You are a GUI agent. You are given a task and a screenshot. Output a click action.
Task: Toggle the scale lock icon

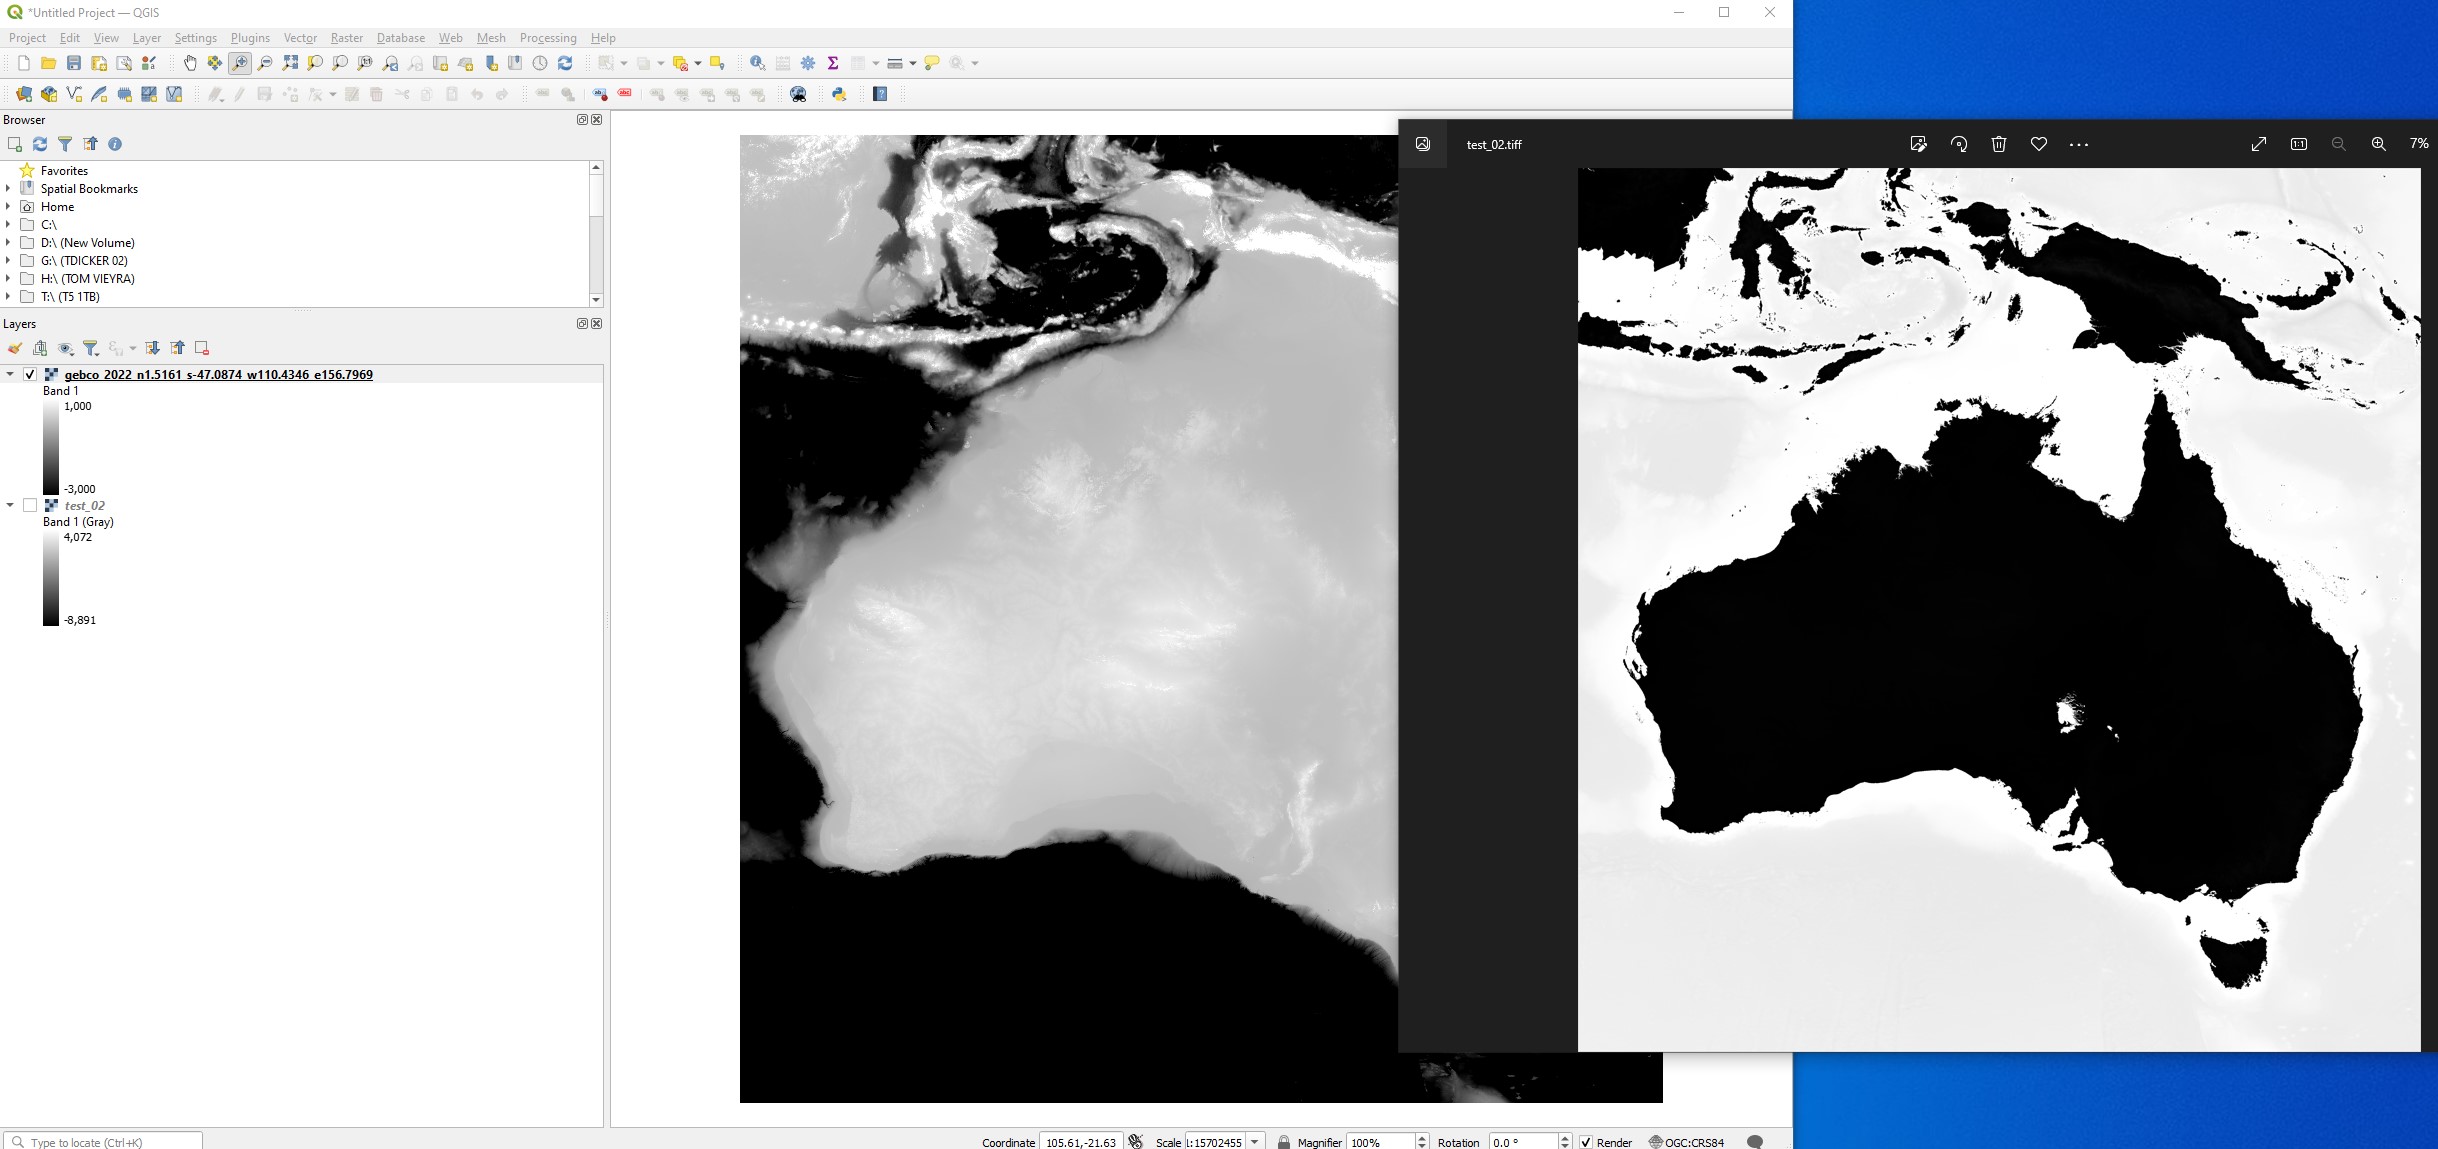tap(1284, 1142)
